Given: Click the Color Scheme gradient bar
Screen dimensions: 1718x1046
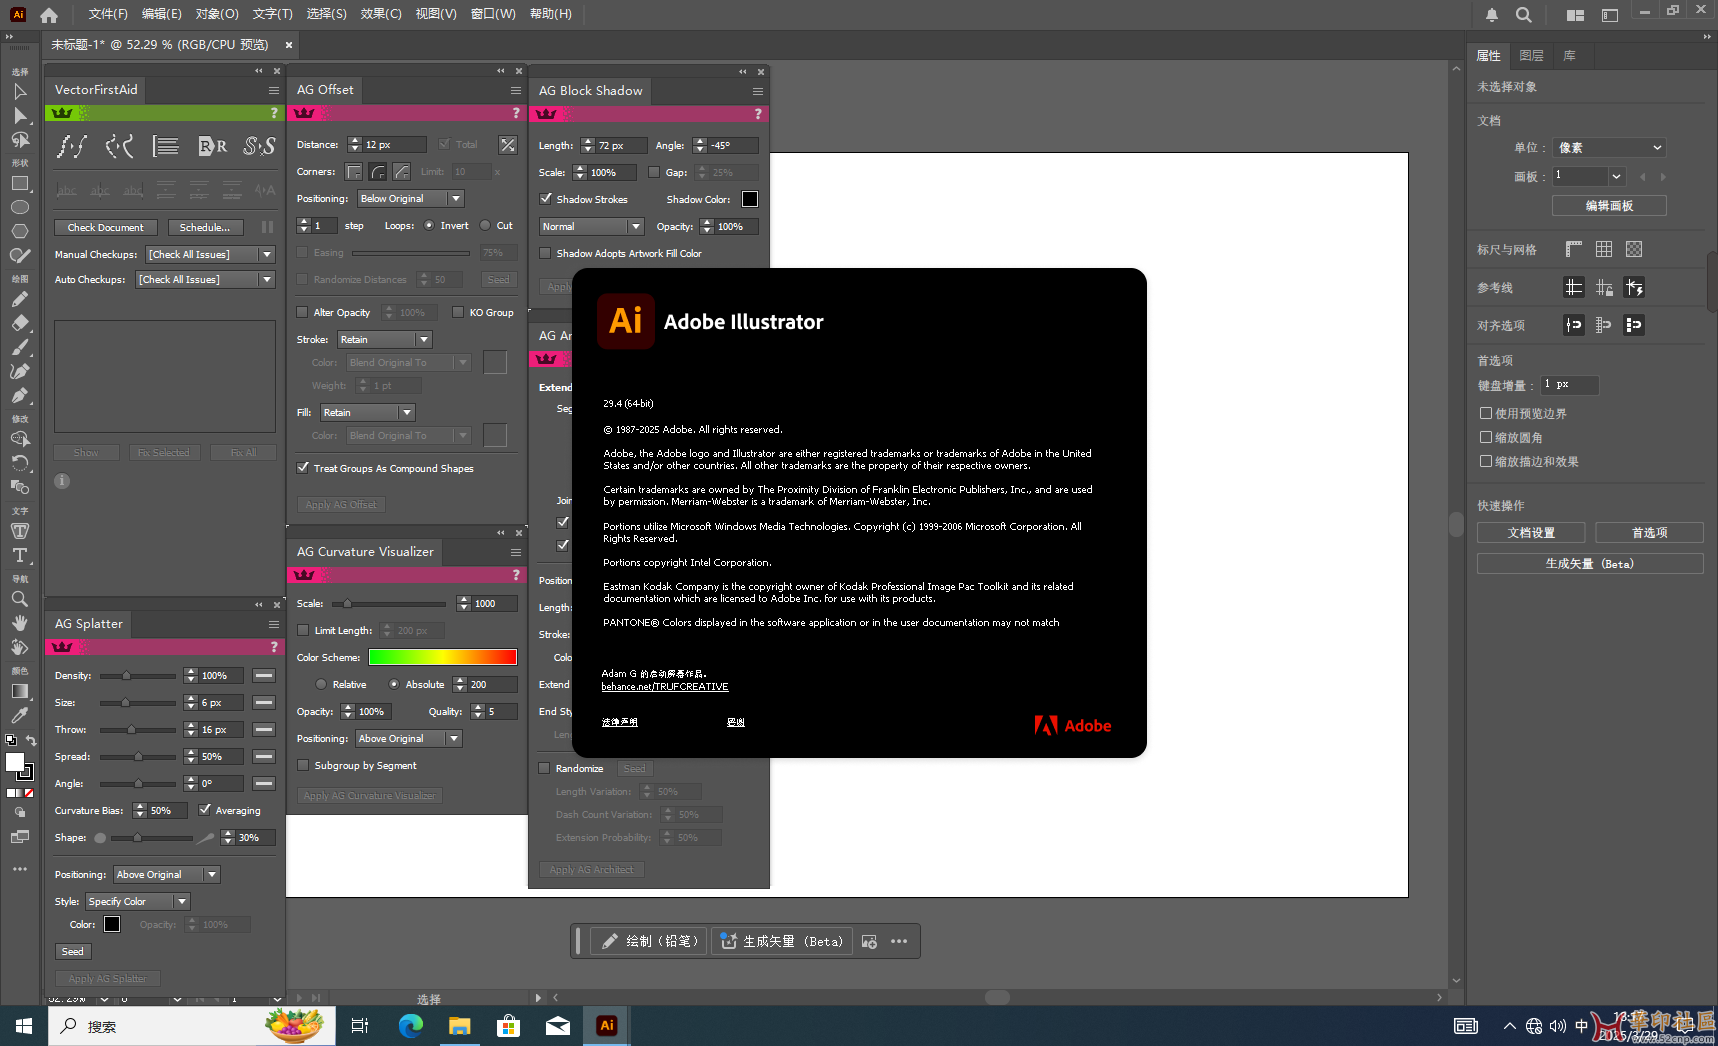Looking at the screenshot, I should [443, 657].
